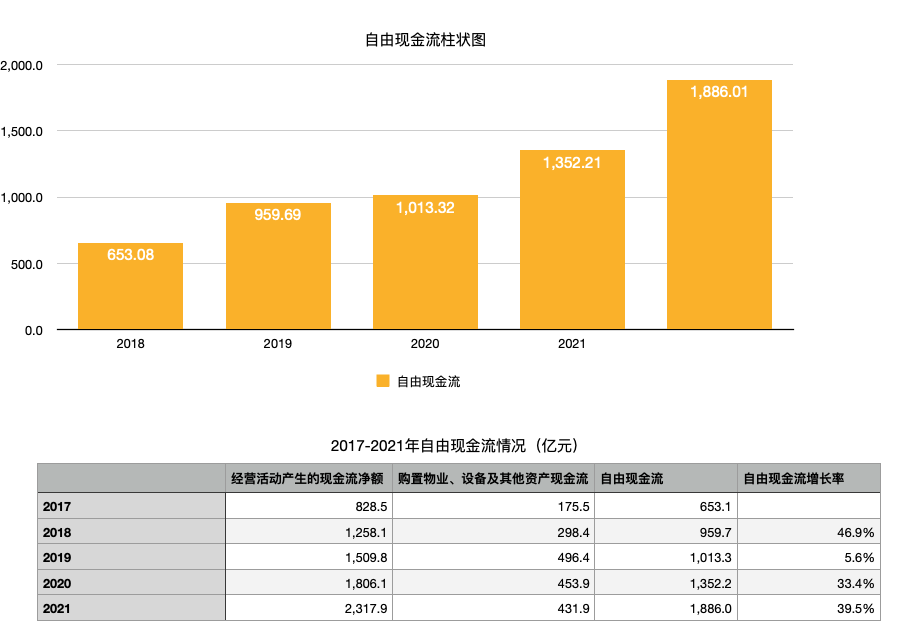Viewport: 906px width, 630px height.
Task: Click the bar labeled 653.08
Action: [130, 290]
